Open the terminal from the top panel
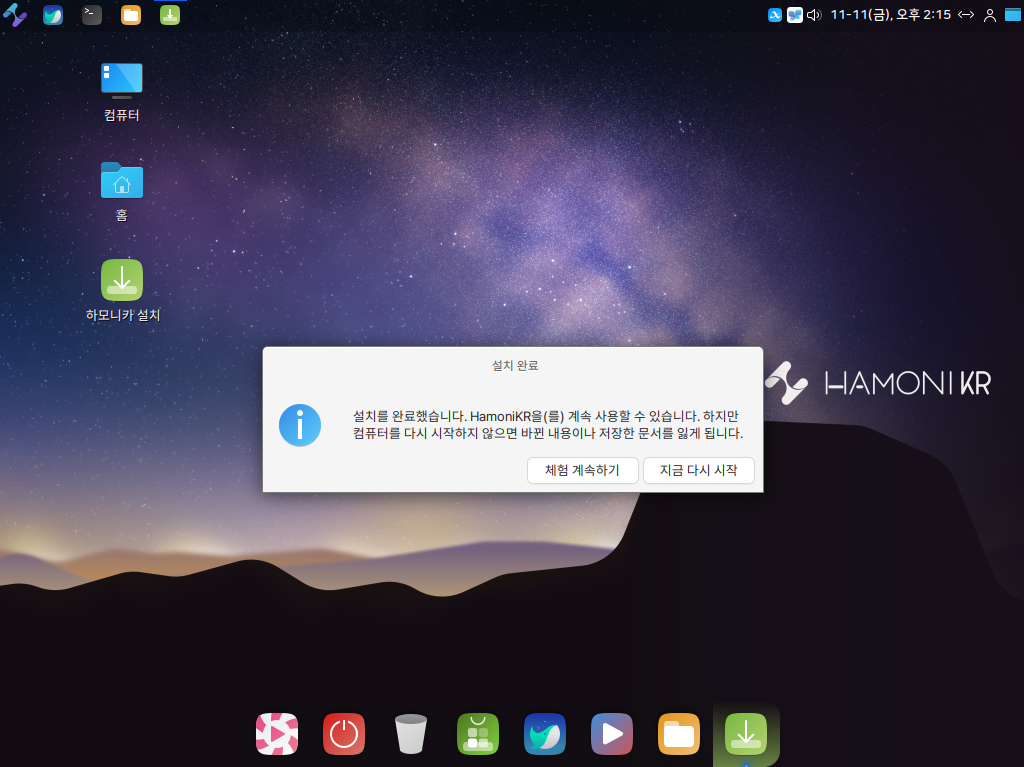This screenshot has width=1024, height=767. (x=92, y=15)
